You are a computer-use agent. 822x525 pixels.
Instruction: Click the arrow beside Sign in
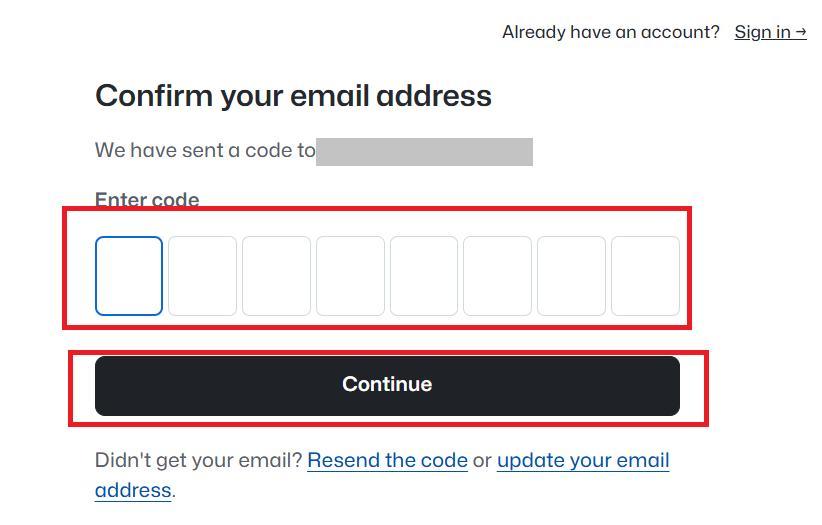[800, 32]
